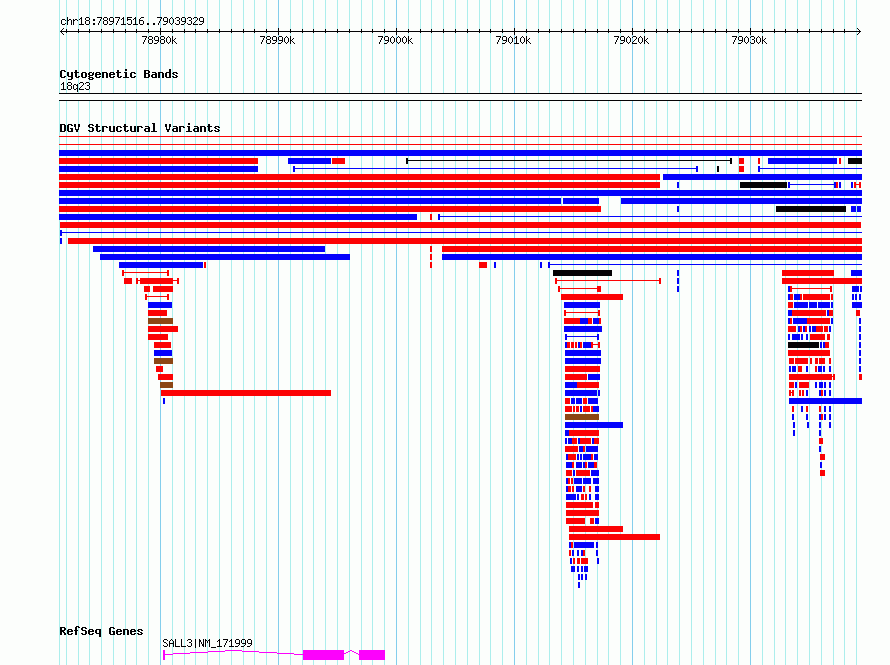
Task: Click the 79010k ruler label
Action: [513, 40]
